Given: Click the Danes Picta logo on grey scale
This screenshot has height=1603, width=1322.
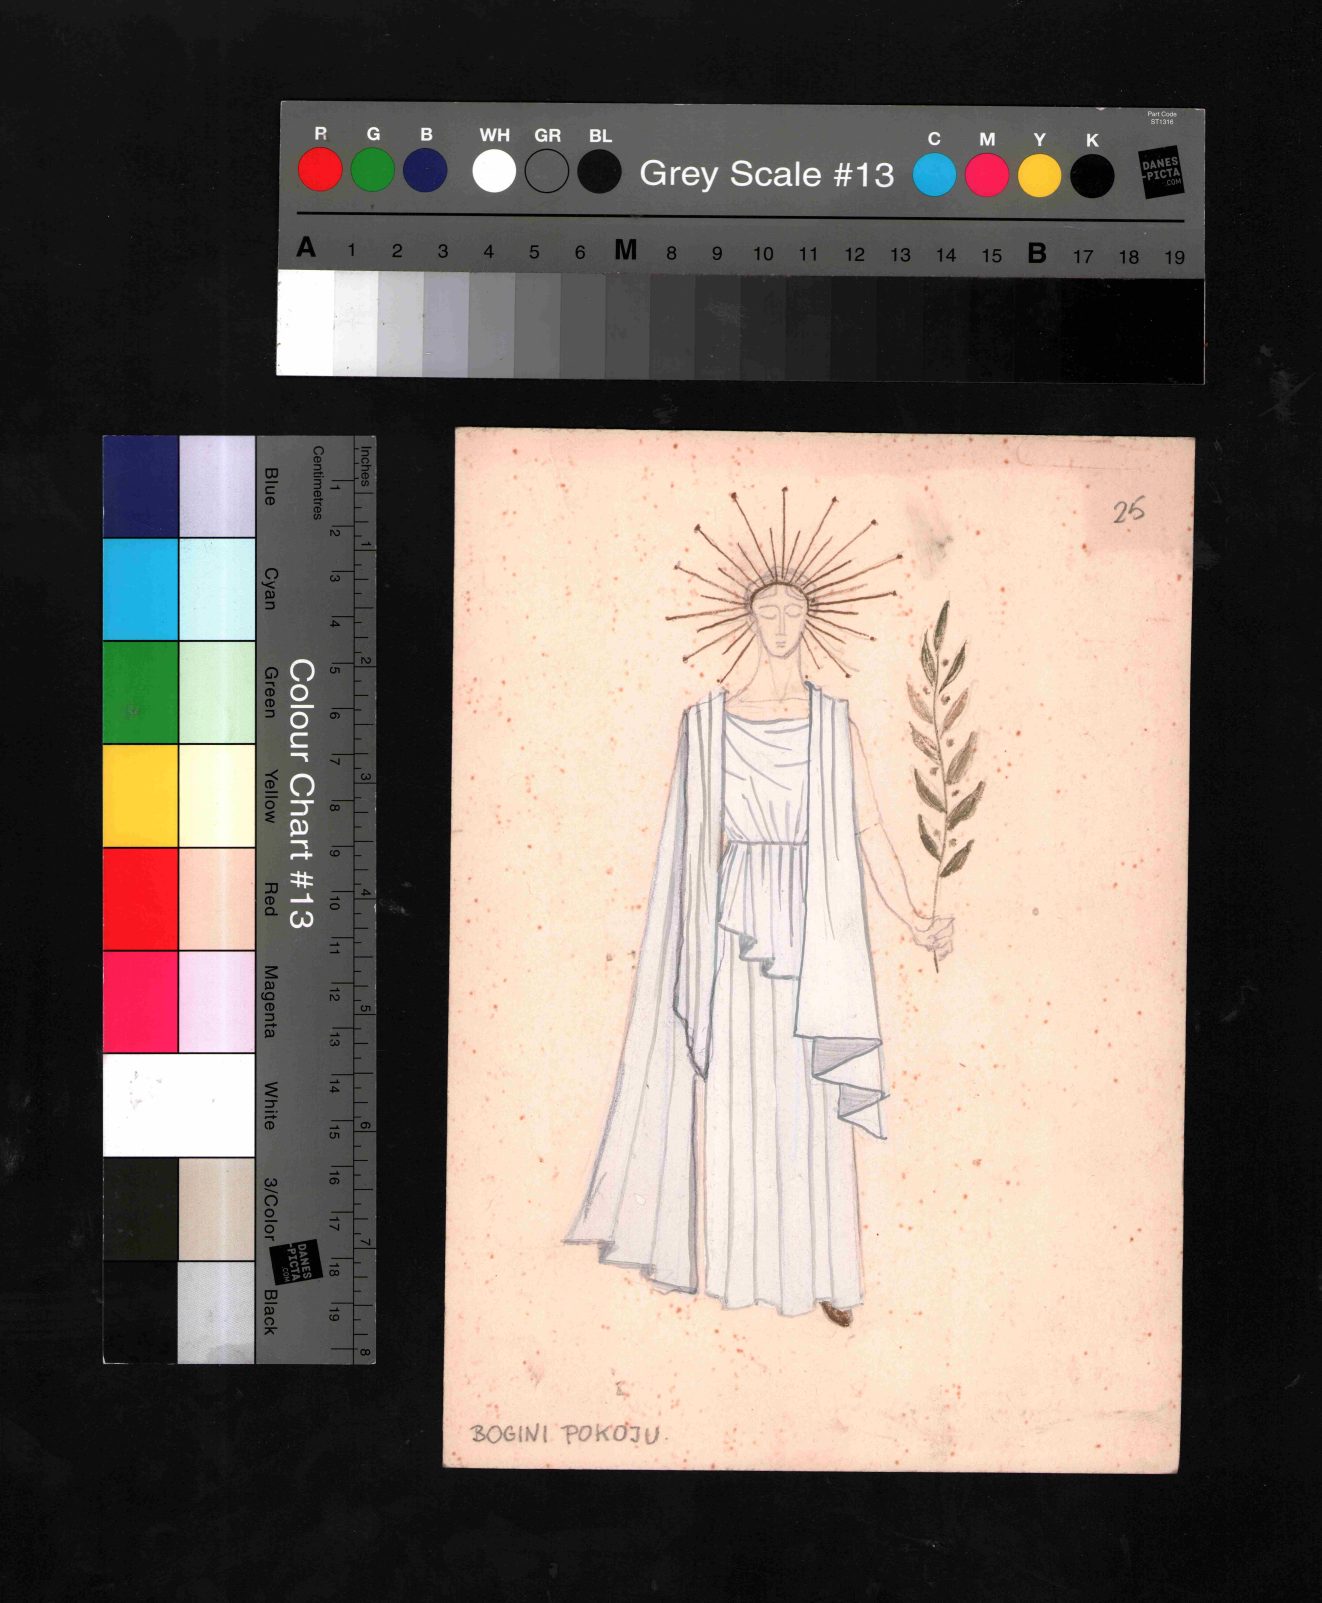Looking at the screenshot, I should click(x=1161, y=173).
